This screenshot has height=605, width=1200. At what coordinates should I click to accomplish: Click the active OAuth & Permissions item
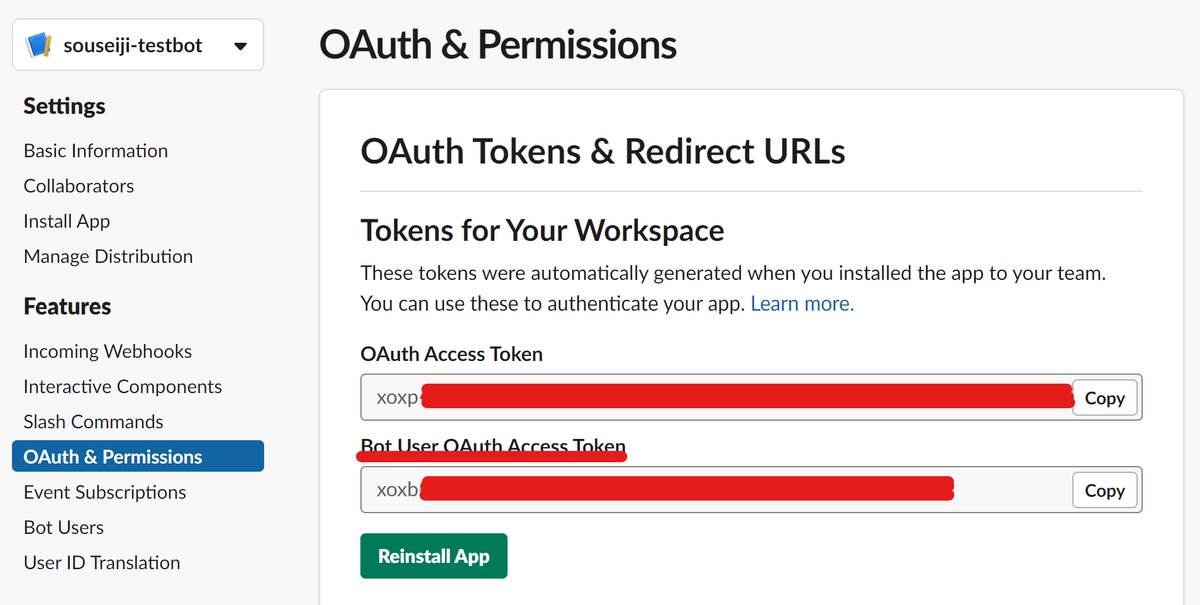tap(138, 456)
